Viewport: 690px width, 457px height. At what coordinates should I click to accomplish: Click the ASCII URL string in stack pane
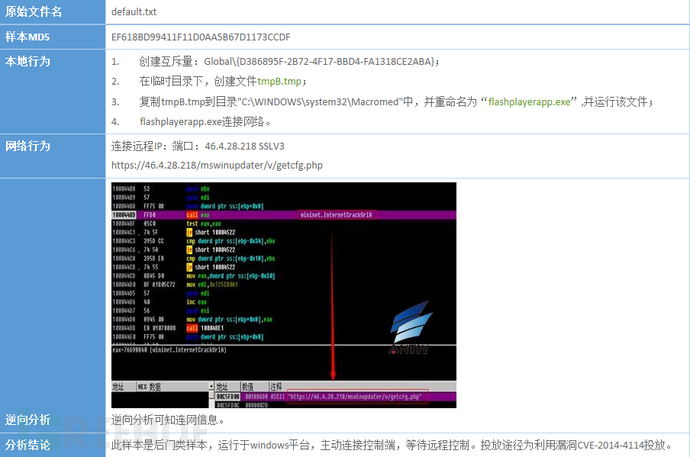357,397
